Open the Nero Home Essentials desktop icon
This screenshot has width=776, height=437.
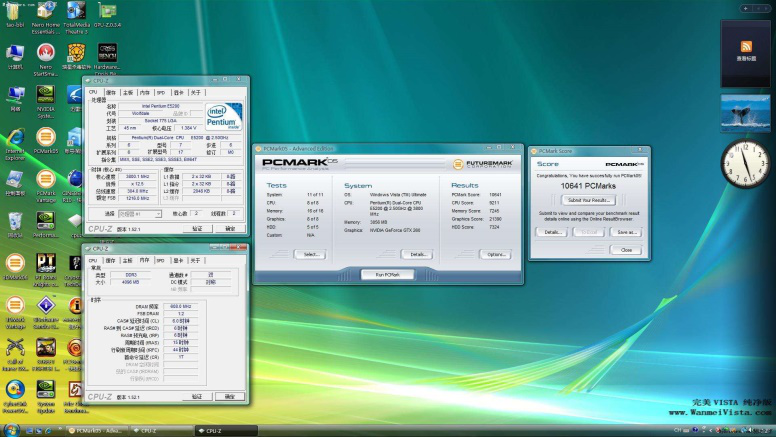pos(45,17)
